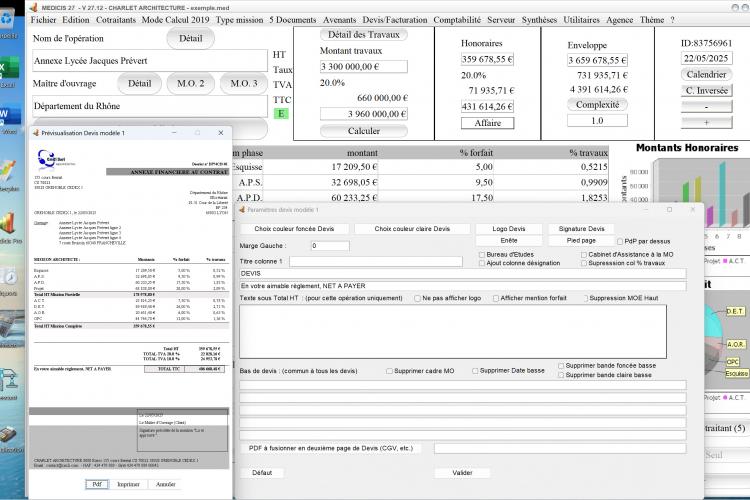This screenshot has height=500, width=750.
Task: Click the Détail des Travaux button
Action: click(x=364, y=35)
